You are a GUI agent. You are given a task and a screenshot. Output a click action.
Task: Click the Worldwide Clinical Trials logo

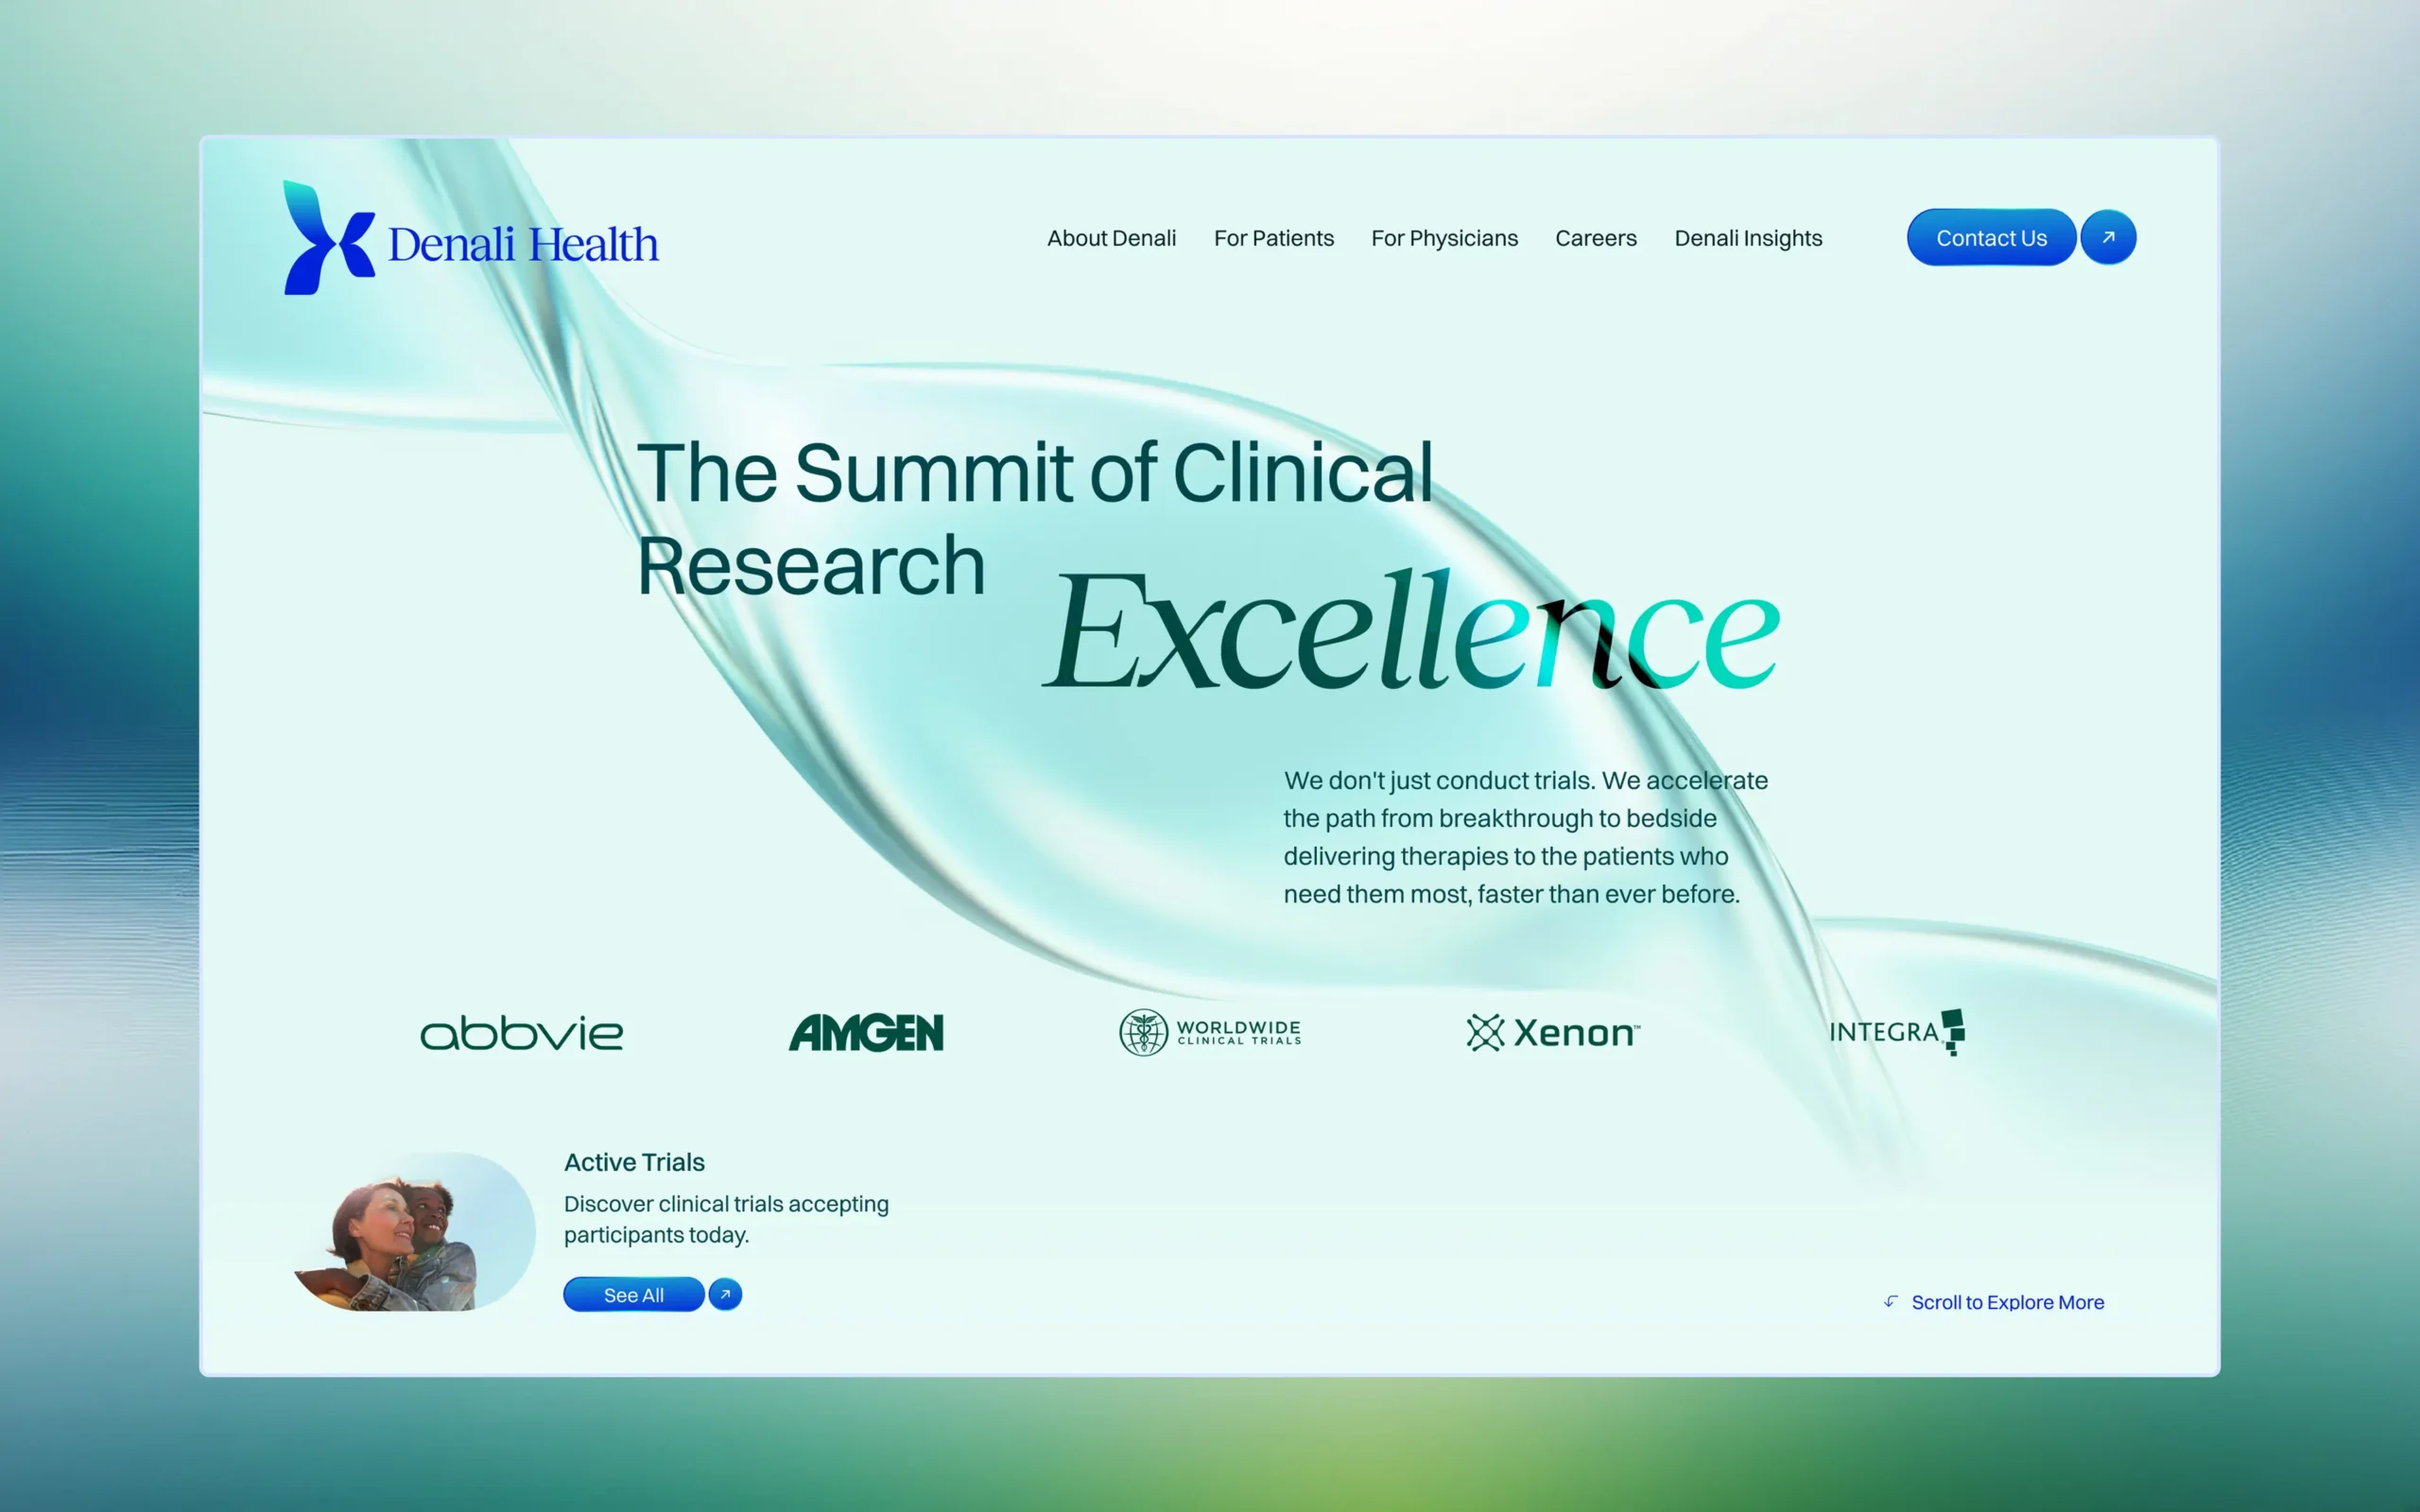pos(1210,1033)
